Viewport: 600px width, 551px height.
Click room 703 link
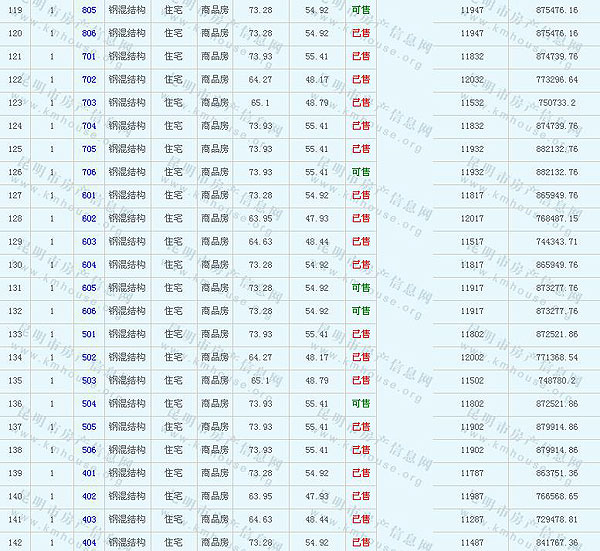pyautogui.click(x=89, y=102)
